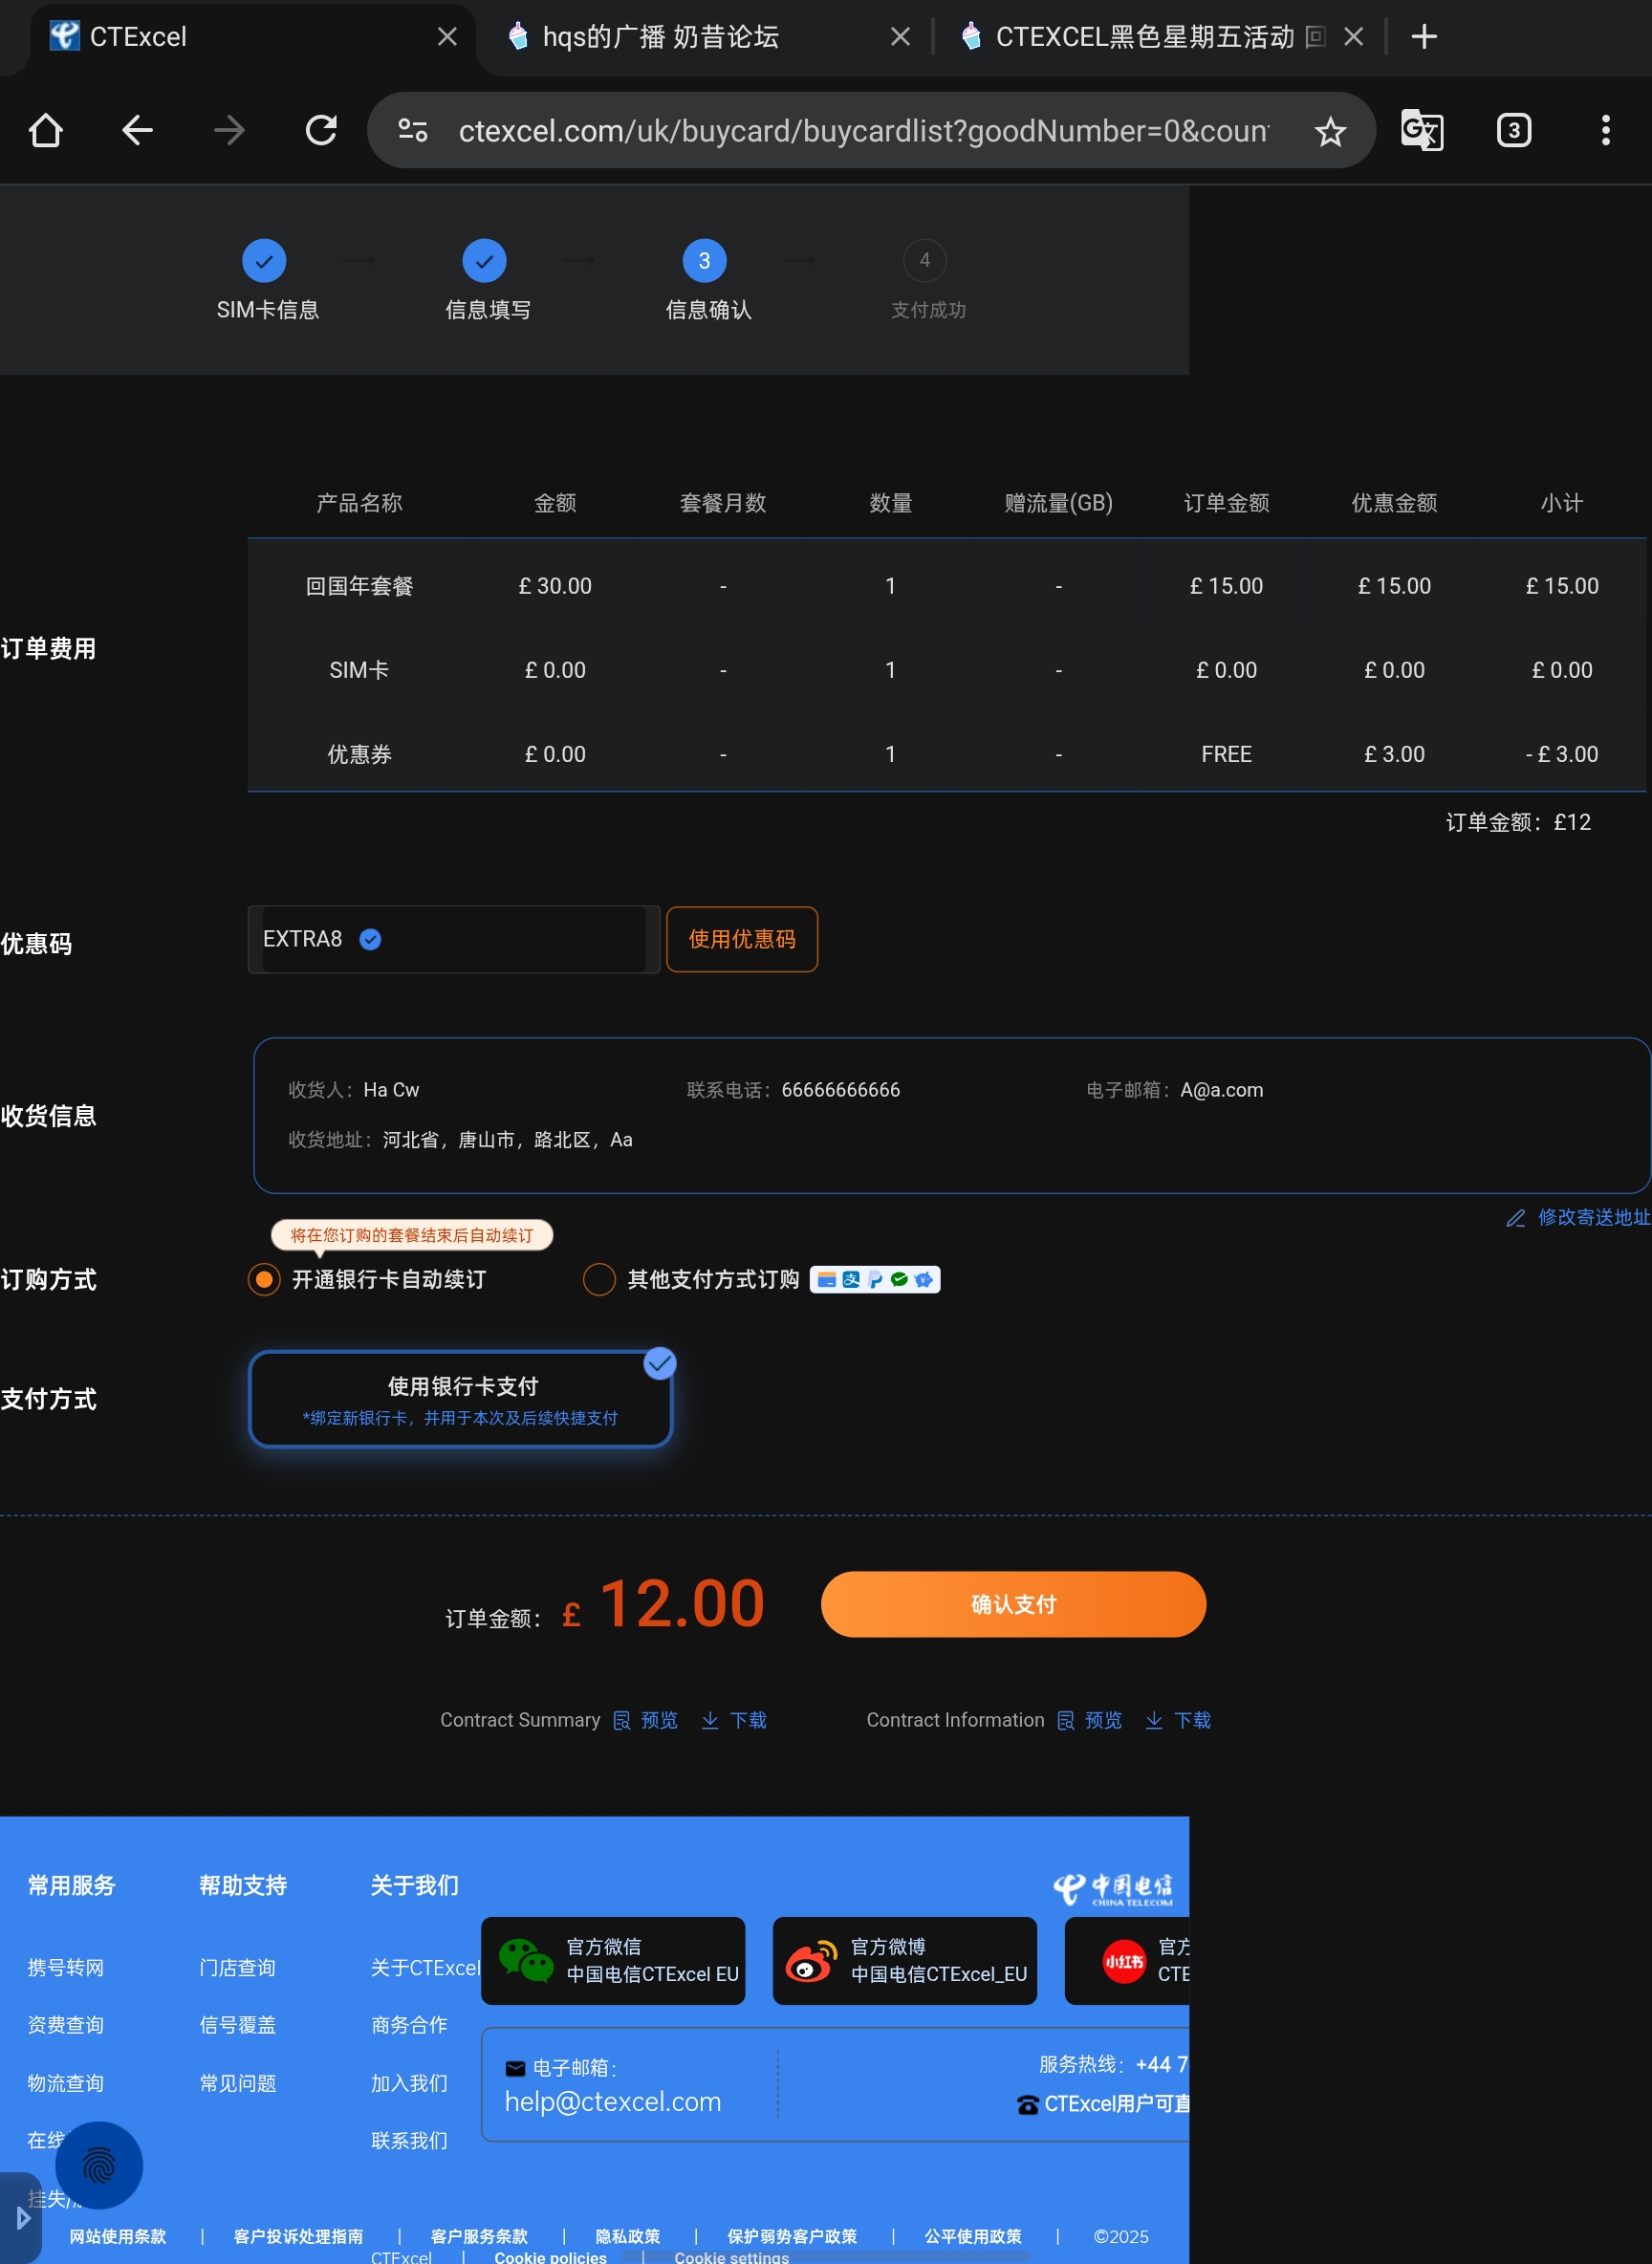Select the 使用银行卡支付 payment card
Viewport: 1652px width, 2264px height.
coord(460,1398)
